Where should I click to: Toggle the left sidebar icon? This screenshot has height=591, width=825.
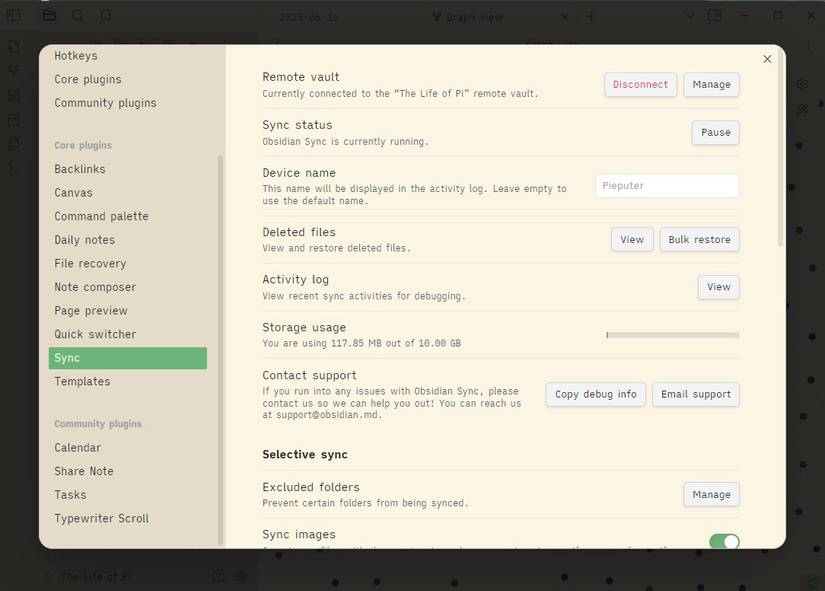(14, 16)
